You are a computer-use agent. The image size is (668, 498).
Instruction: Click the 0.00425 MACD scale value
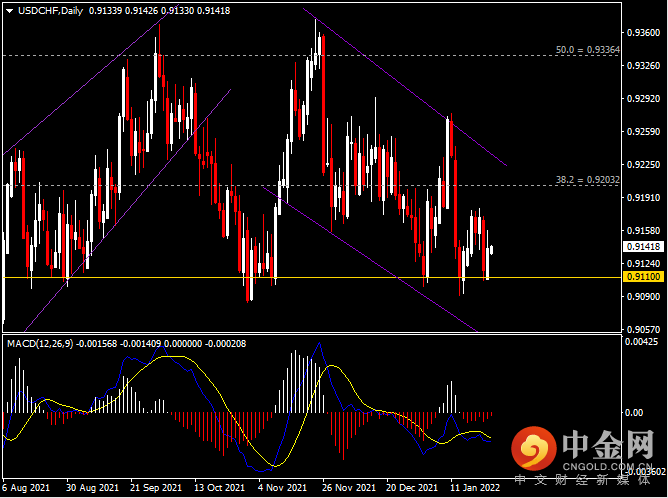tap(641, 342)
